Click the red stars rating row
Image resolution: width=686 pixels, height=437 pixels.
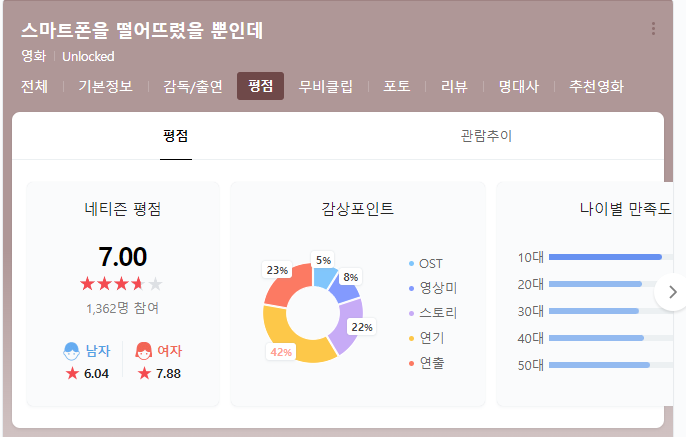121,284
